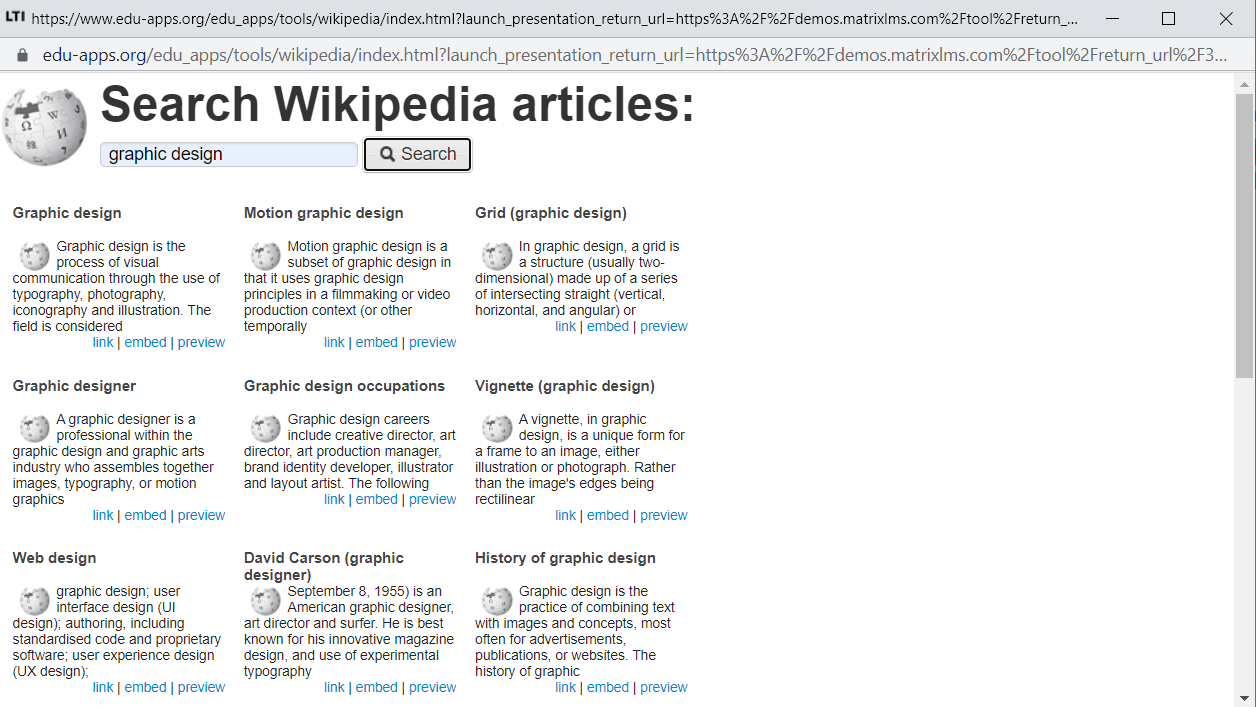
Task: Click the Search button with the magnifier
Action: click(418, 154)
